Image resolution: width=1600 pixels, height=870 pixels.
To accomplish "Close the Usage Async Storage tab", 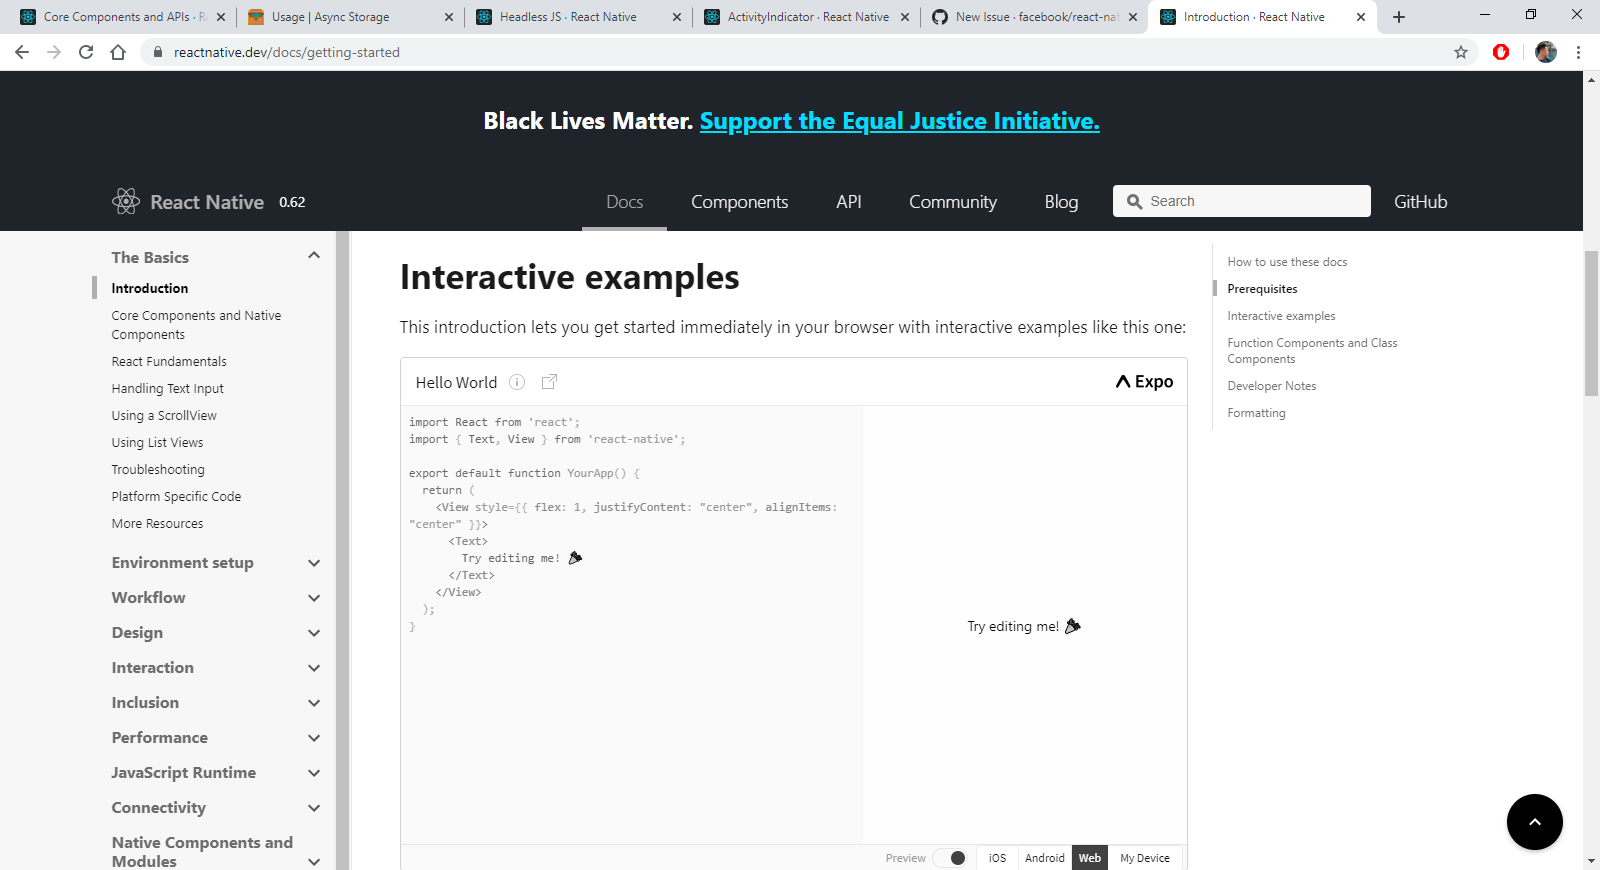I will (x=449, y=17).
